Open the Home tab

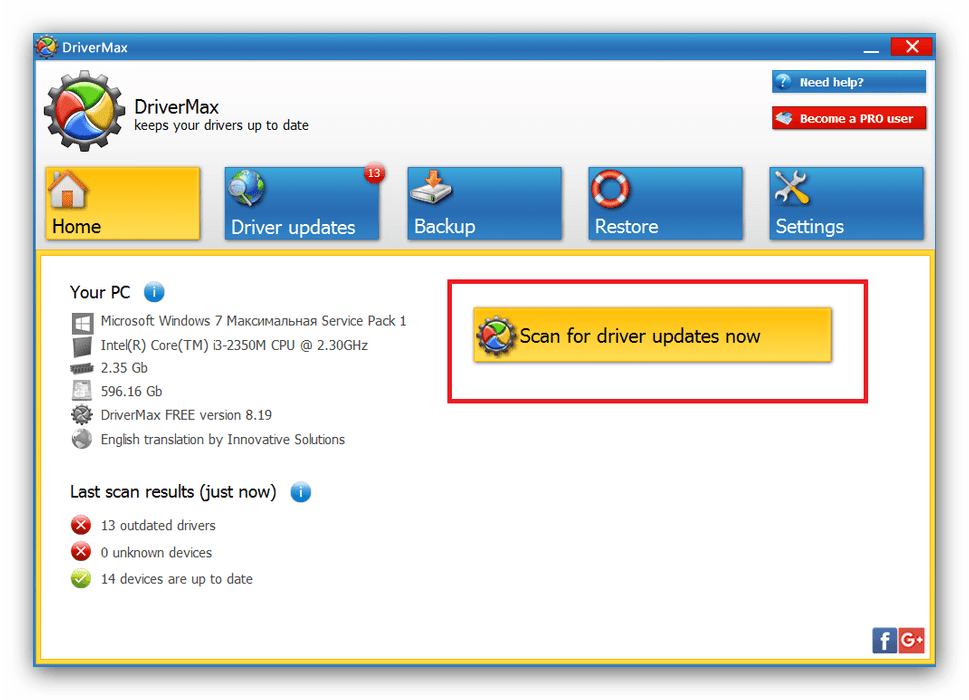click(x=123, y=204)
